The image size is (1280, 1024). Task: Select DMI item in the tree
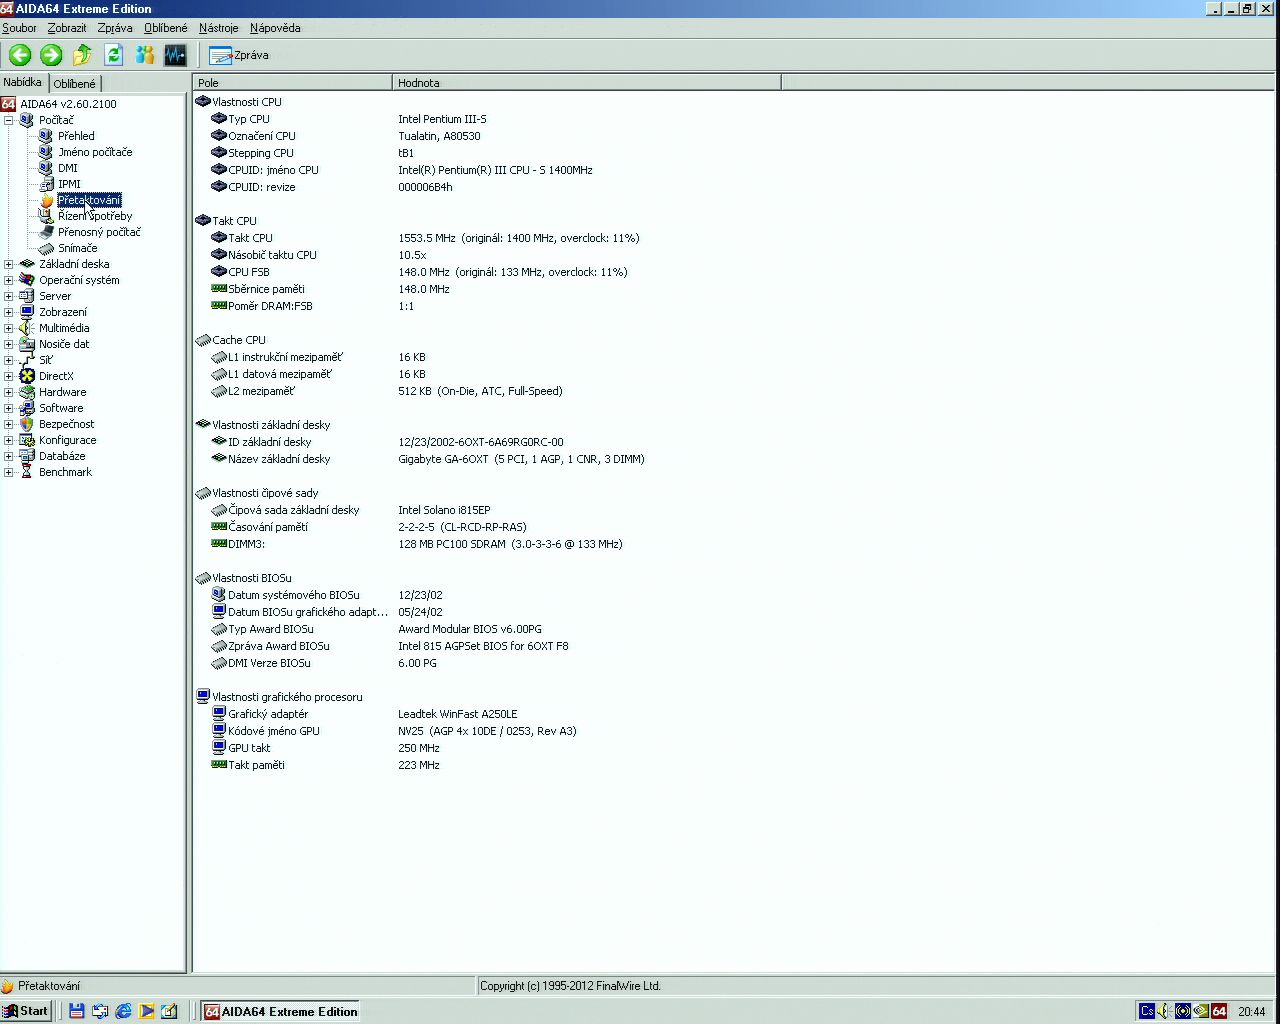67,168
